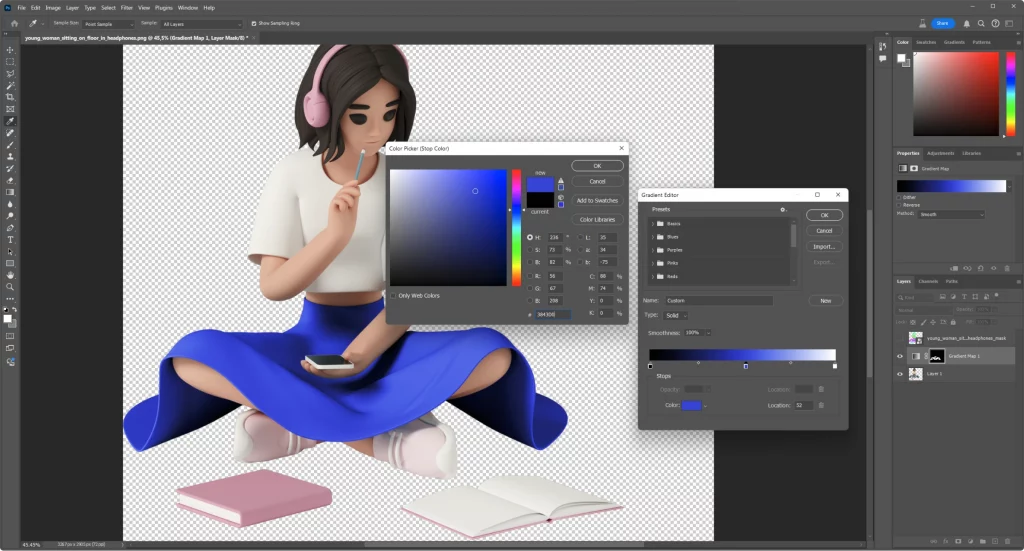
Task: Open the Layer menu
Action: pyautogui.click(x=72, y=8)
